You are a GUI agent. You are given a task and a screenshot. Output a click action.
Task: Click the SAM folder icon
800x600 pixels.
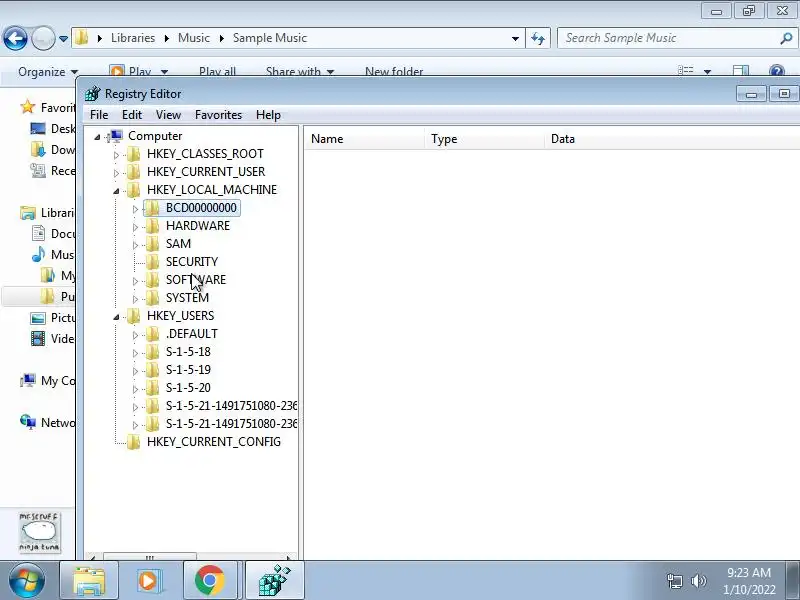[153, 243]
